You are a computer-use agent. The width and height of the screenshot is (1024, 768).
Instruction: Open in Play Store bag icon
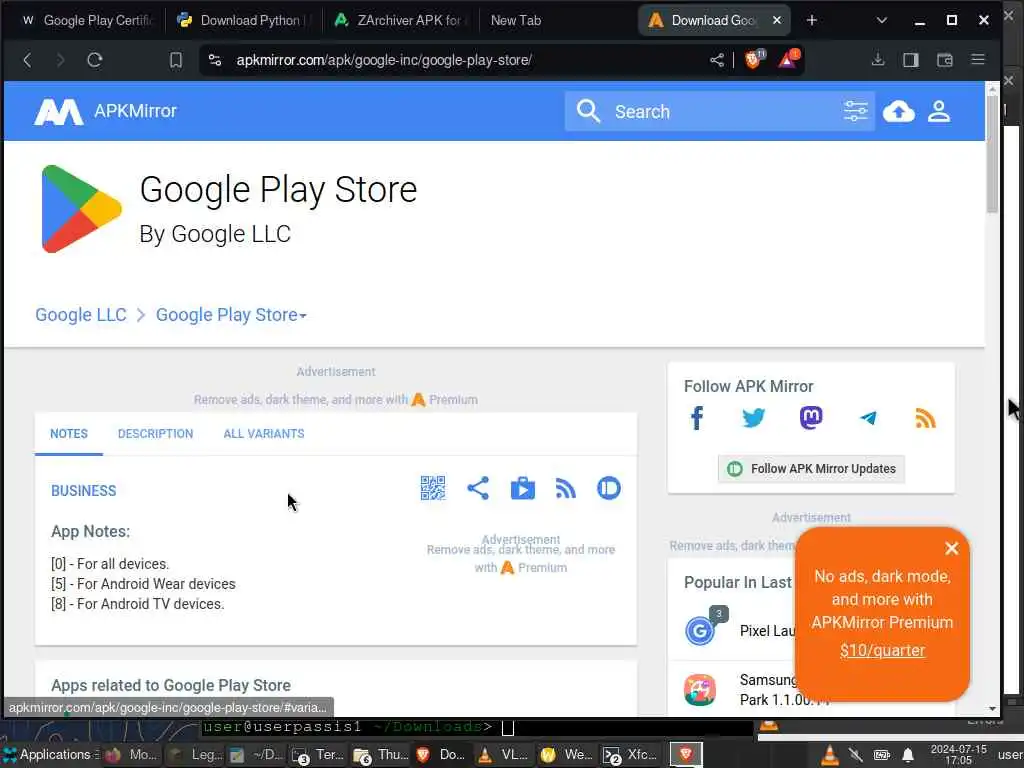point(522,488)
